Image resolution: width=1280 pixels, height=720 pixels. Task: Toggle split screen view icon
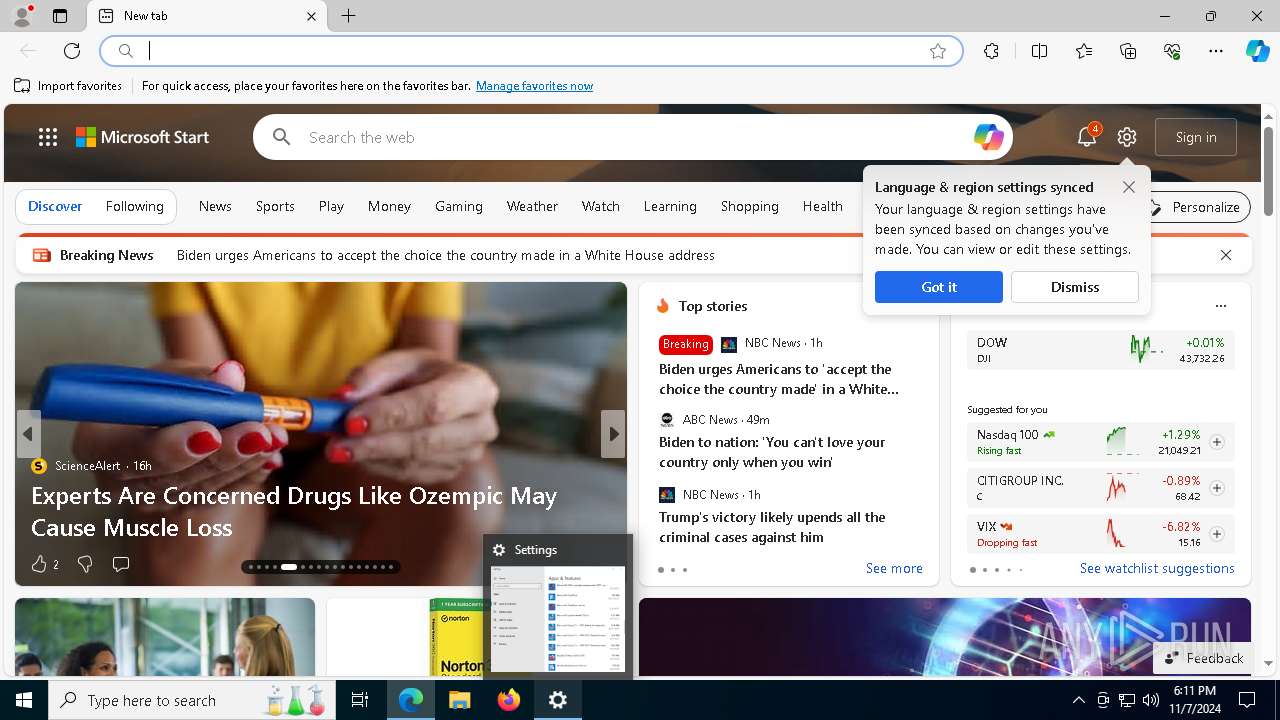pyautogui.click(x=1039, y=51)
